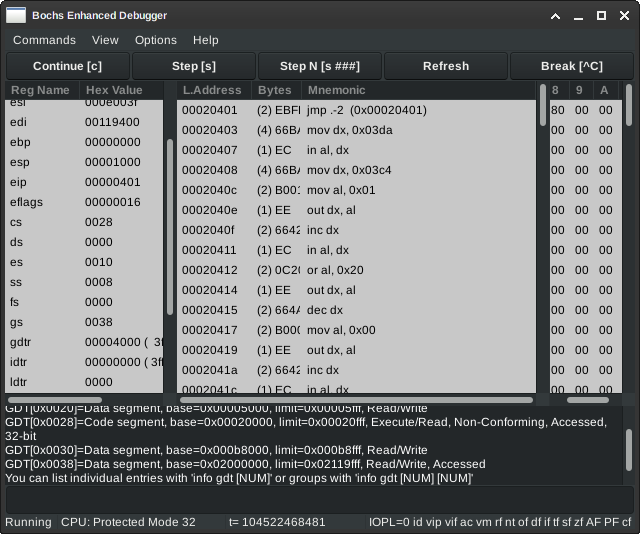Click the memory dump column header 8
This screenshot has height=534, width=640.
coord(559,90)
